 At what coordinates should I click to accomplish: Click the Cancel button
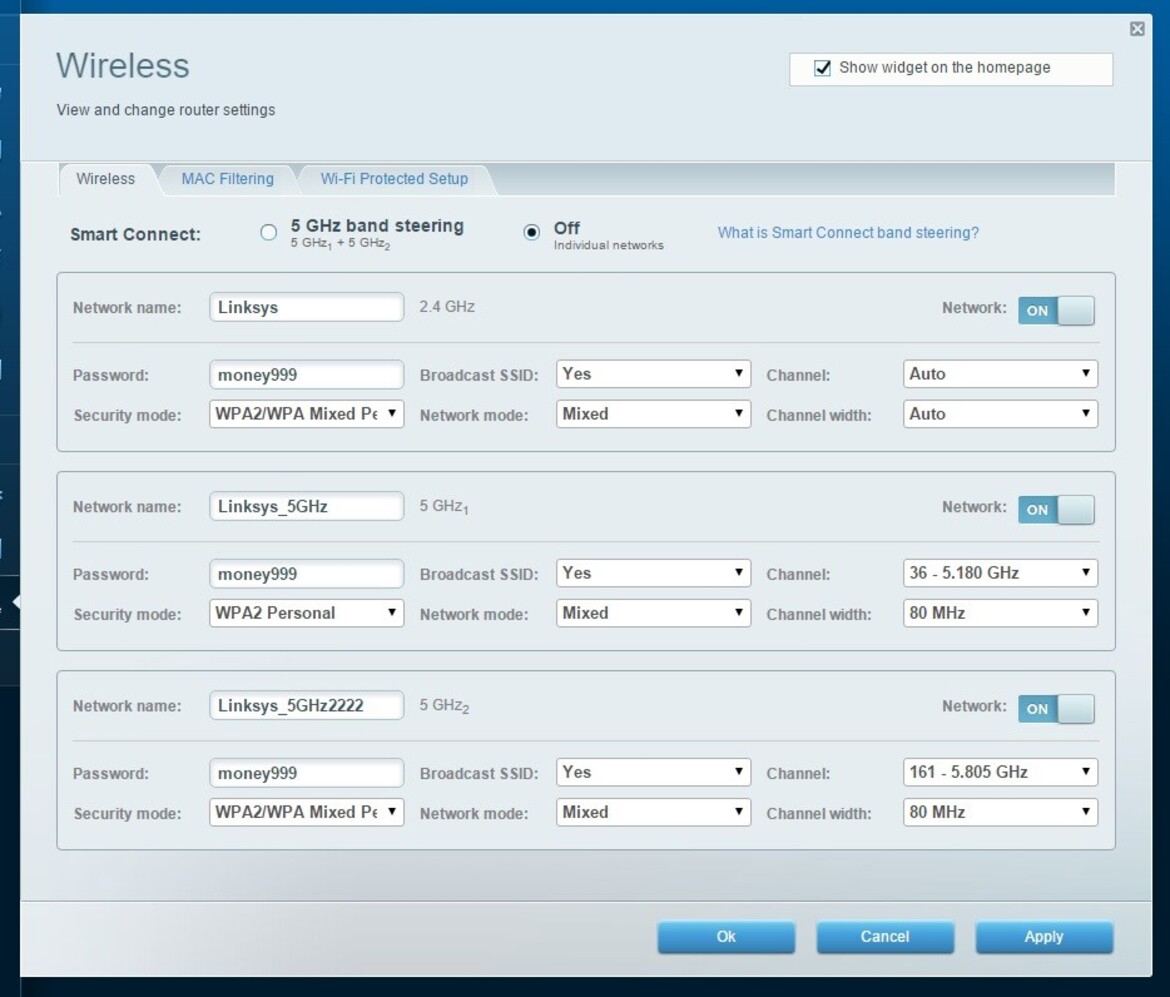[x=885, y=937]
